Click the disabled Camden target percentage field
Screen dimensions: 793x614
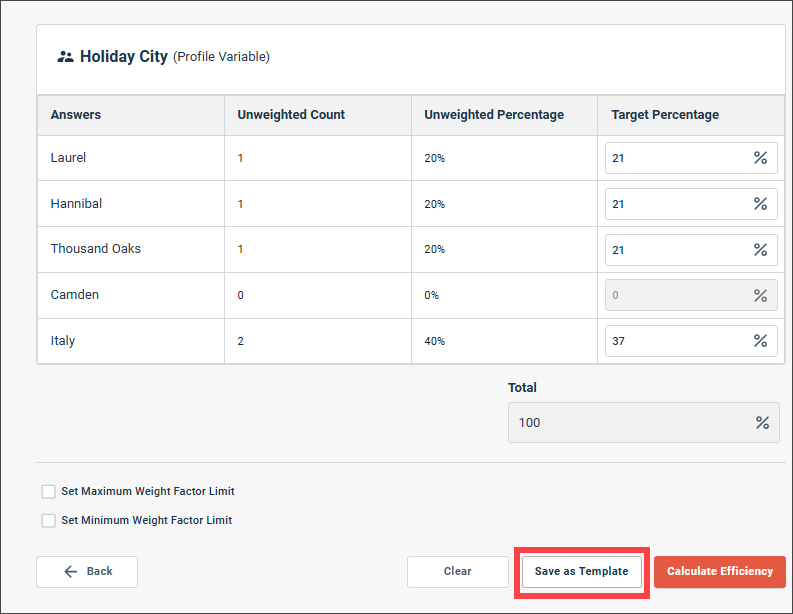(691, 295)
